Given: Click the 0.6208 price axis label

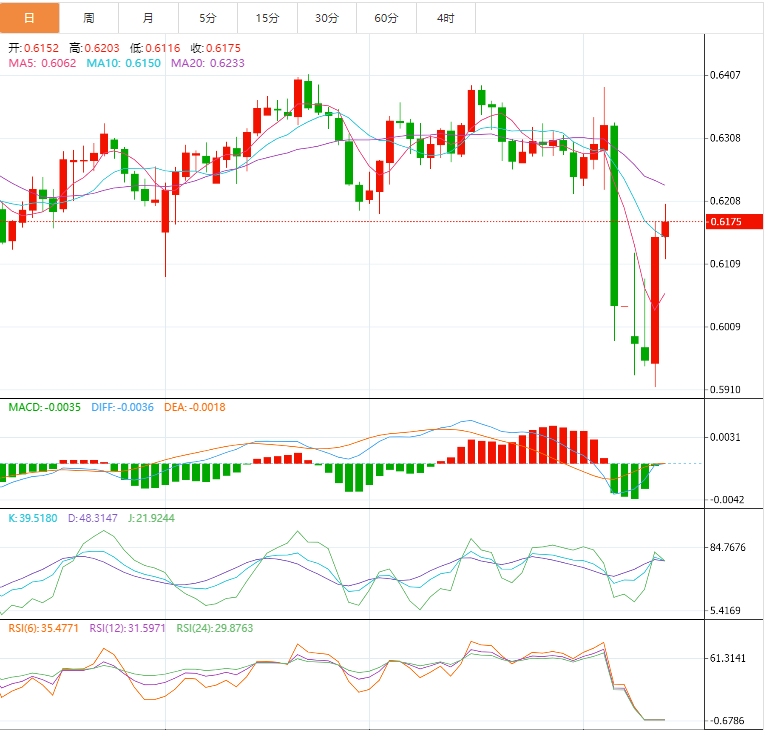Looking at the screenshot, I should pos(725,201).
